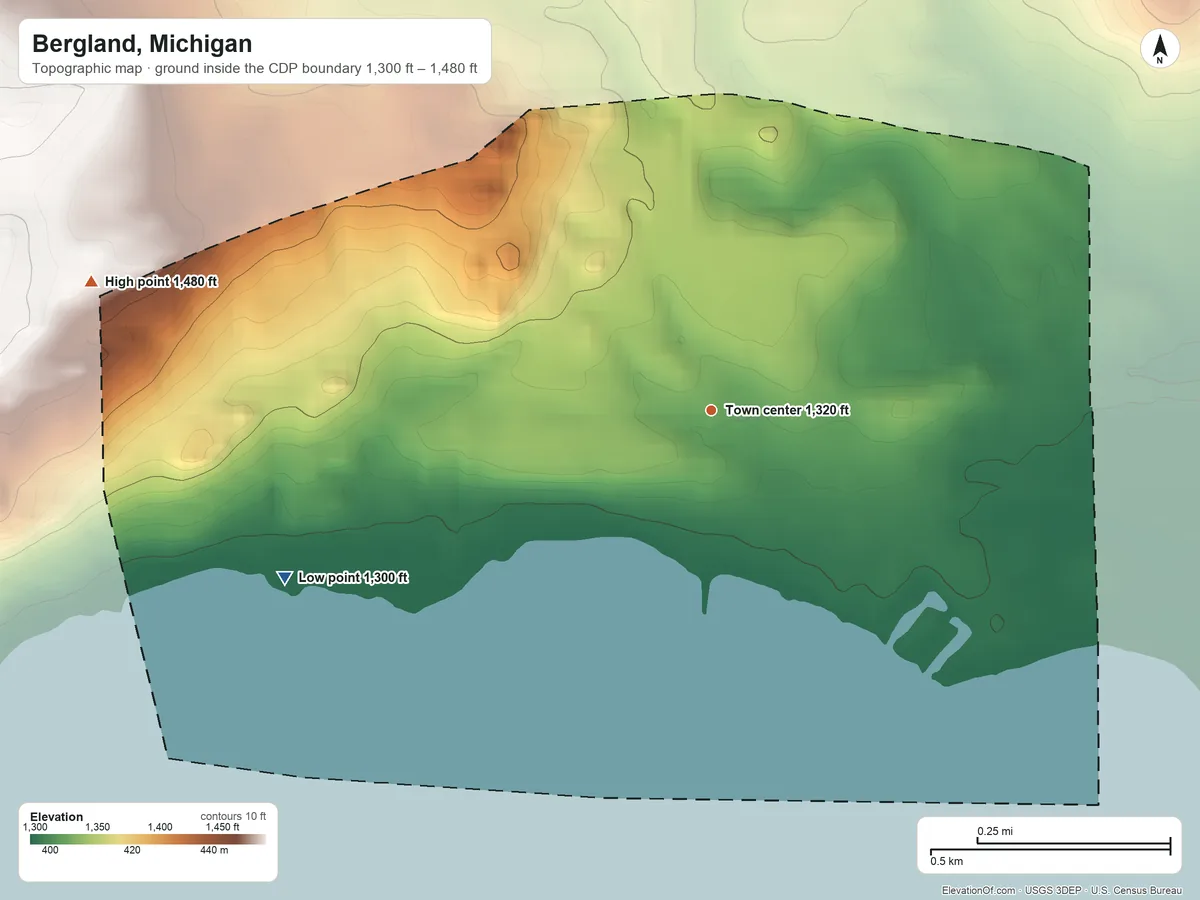Screen dimensions: 1200x900
Task: Click the '420' meter legend label
Action: (132, 850)
